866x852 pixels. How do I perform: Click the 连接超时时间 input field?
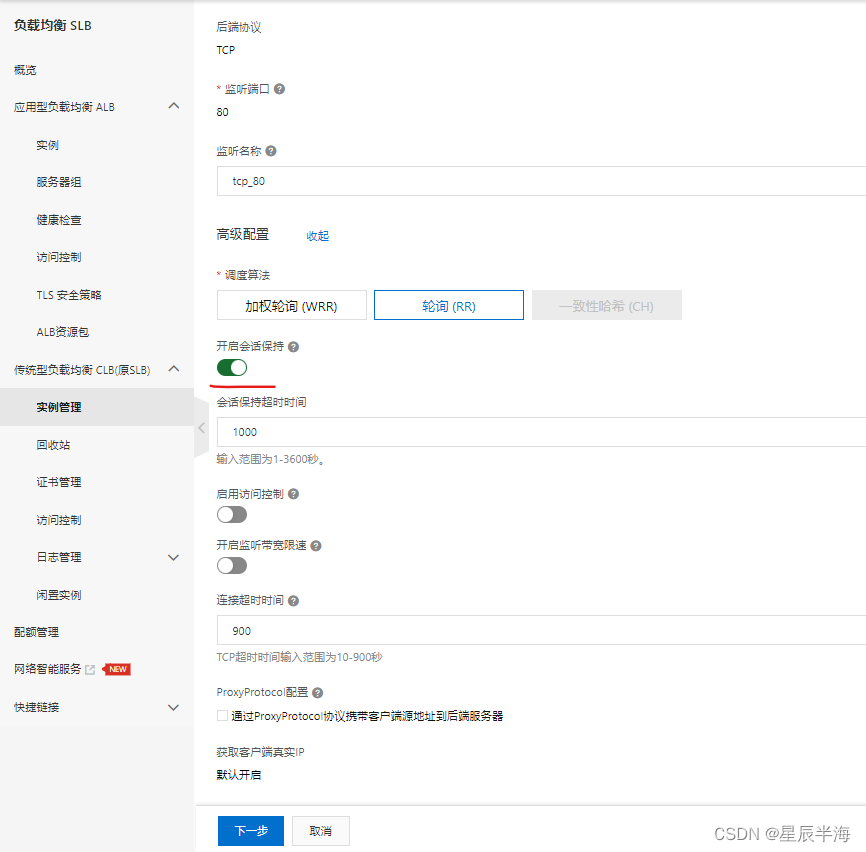tap(541, 631)
